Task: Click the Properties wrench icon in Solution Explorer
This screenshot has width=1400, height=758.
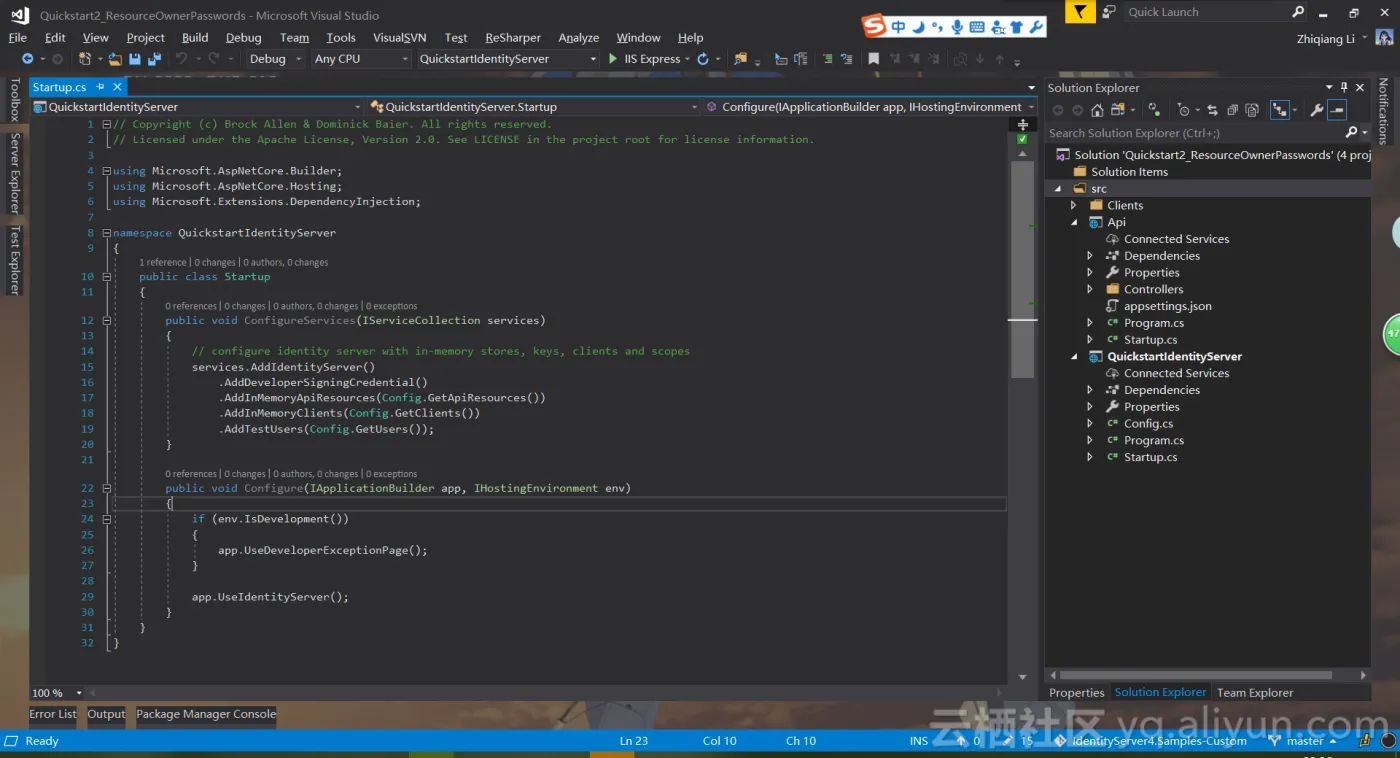Action: (1317, 110)
